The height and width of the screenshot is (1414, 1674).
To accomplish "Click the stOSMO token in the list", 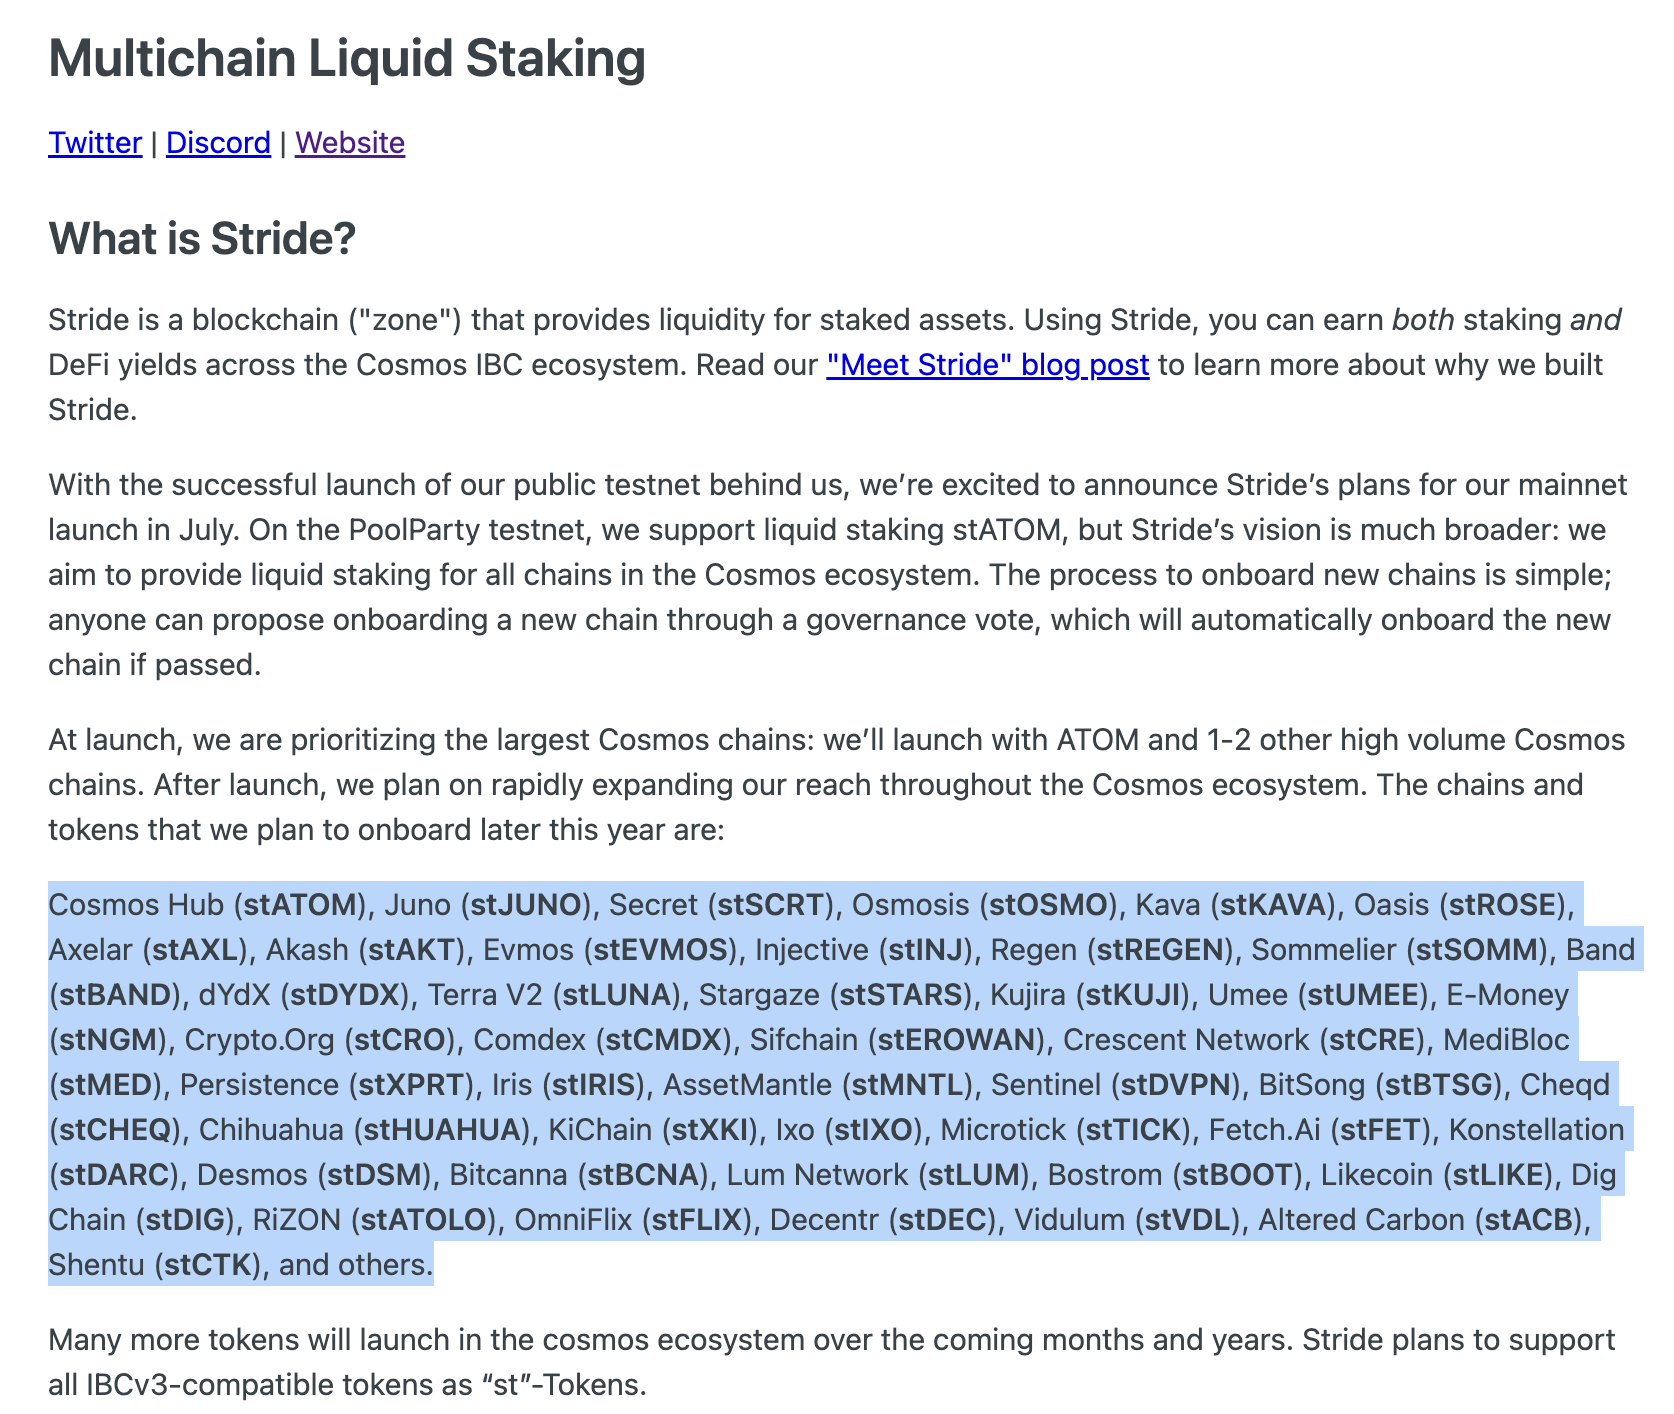I will point(1048,905).
